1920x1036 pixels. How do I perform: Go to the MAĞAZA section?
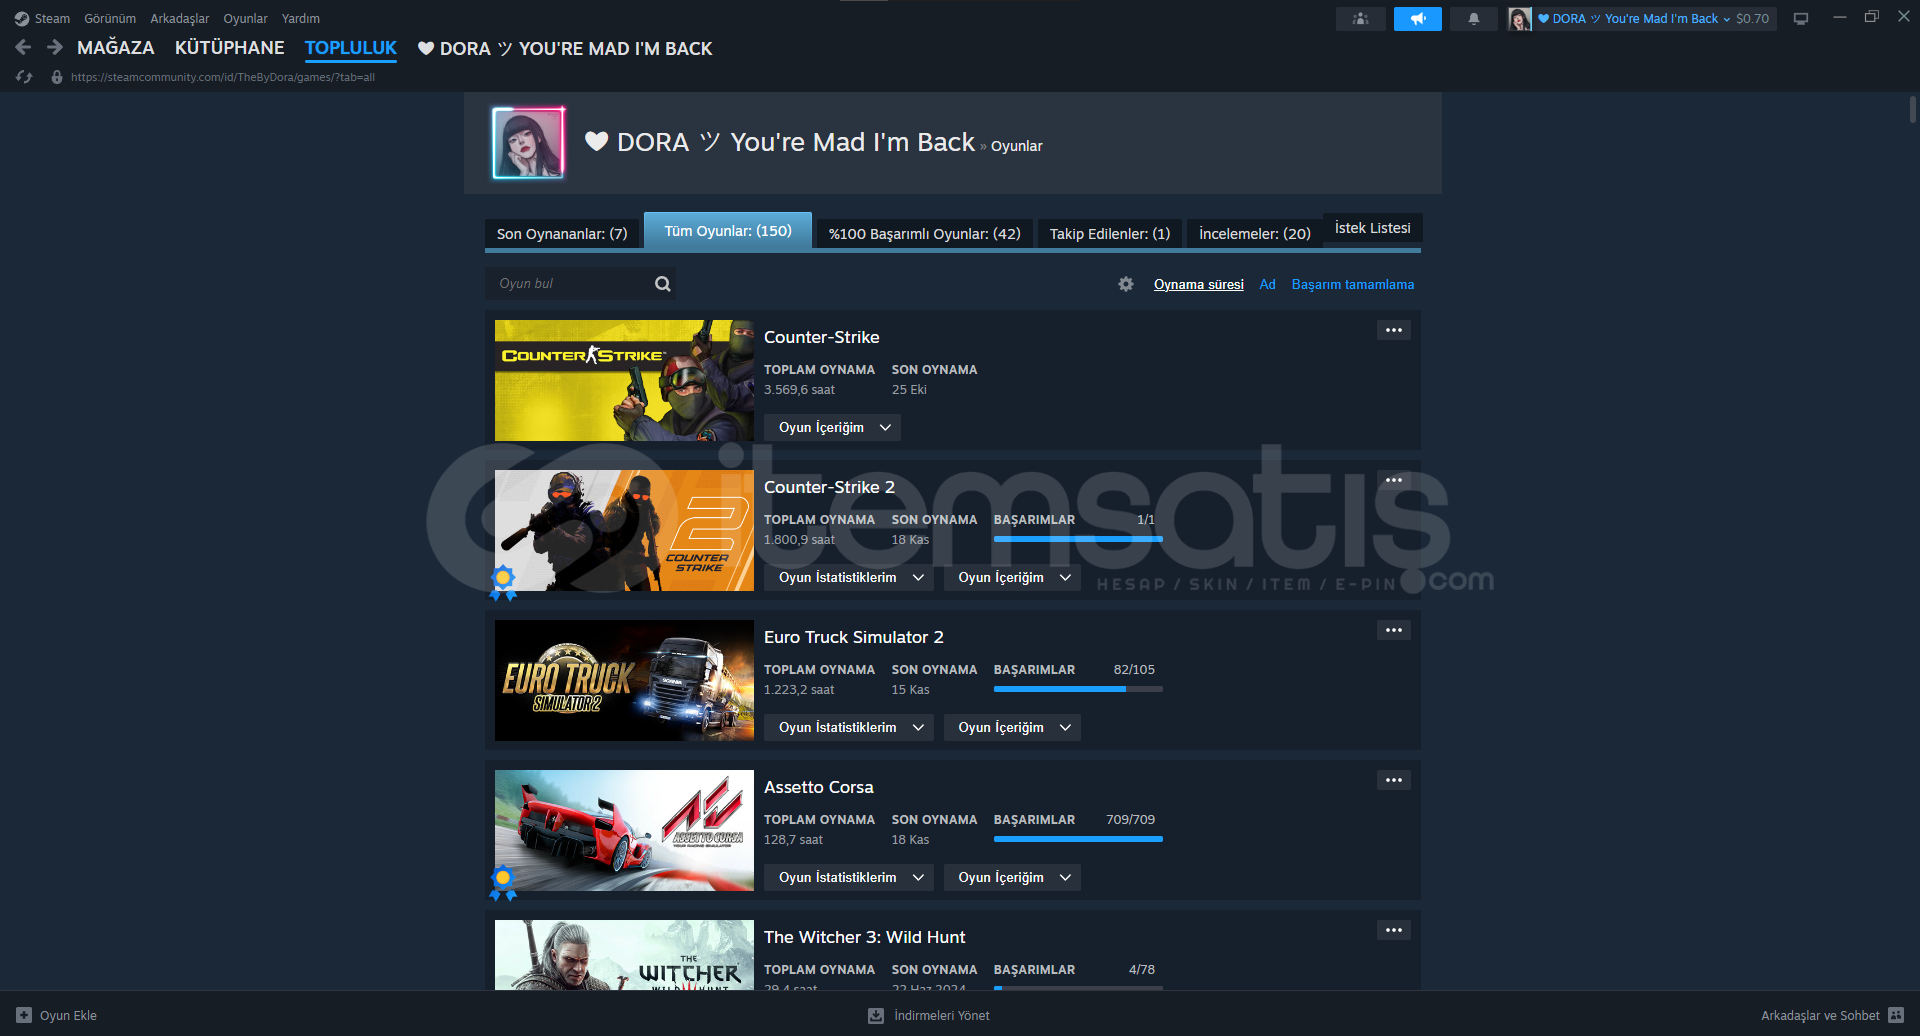pyautogui.click(x=116, y=48)
